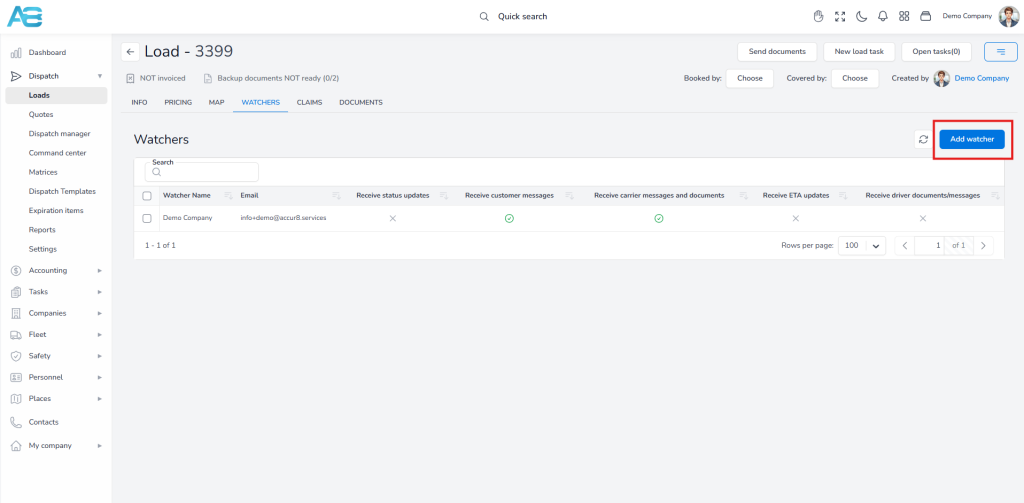The image size is (1024, 503).
Task: Switch to the MAP tab
Action: pyautogui.click(x=216, y=103)
